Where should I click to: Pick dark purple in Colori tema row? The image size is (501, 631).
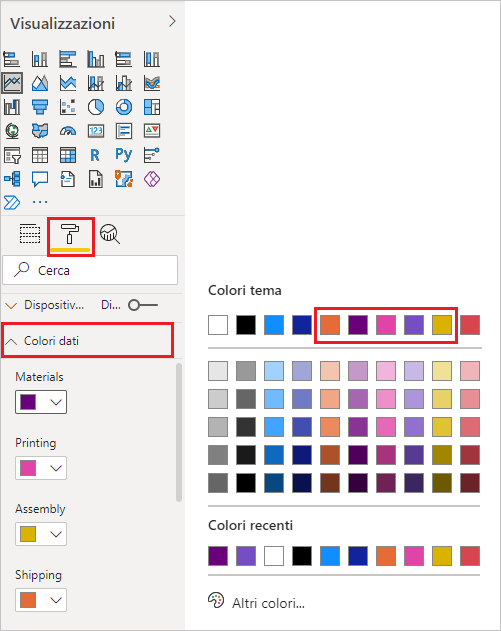(x=358, y=325)
